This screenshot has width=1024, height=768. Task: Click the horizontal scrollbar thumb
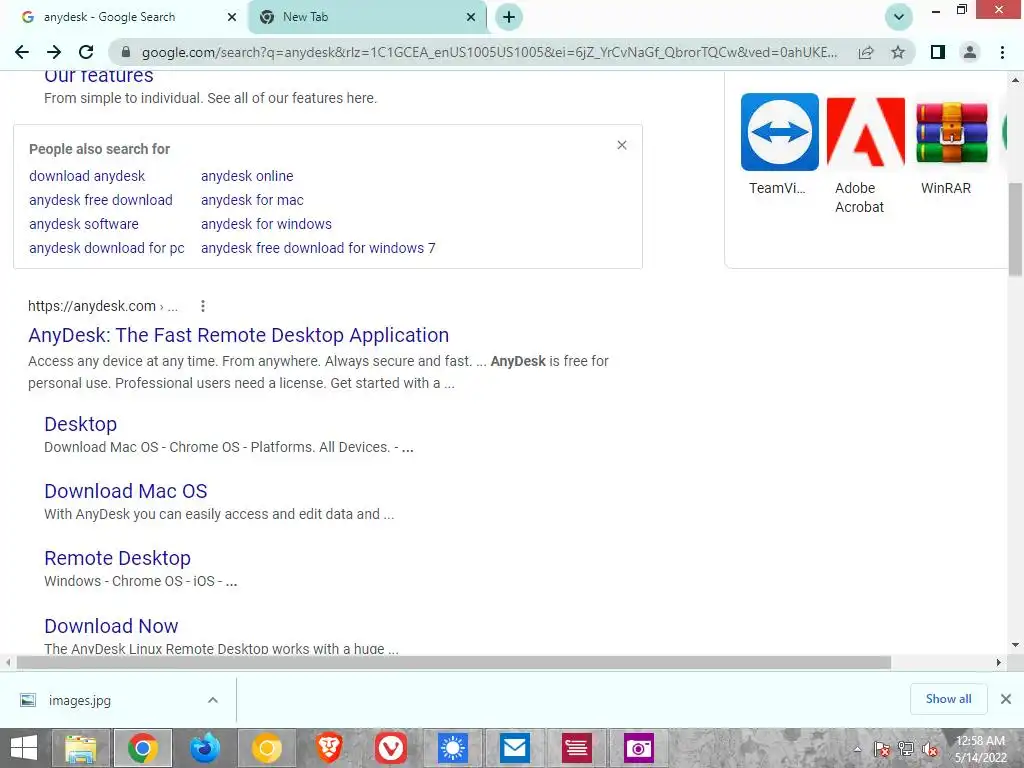(x=454, y=663)
